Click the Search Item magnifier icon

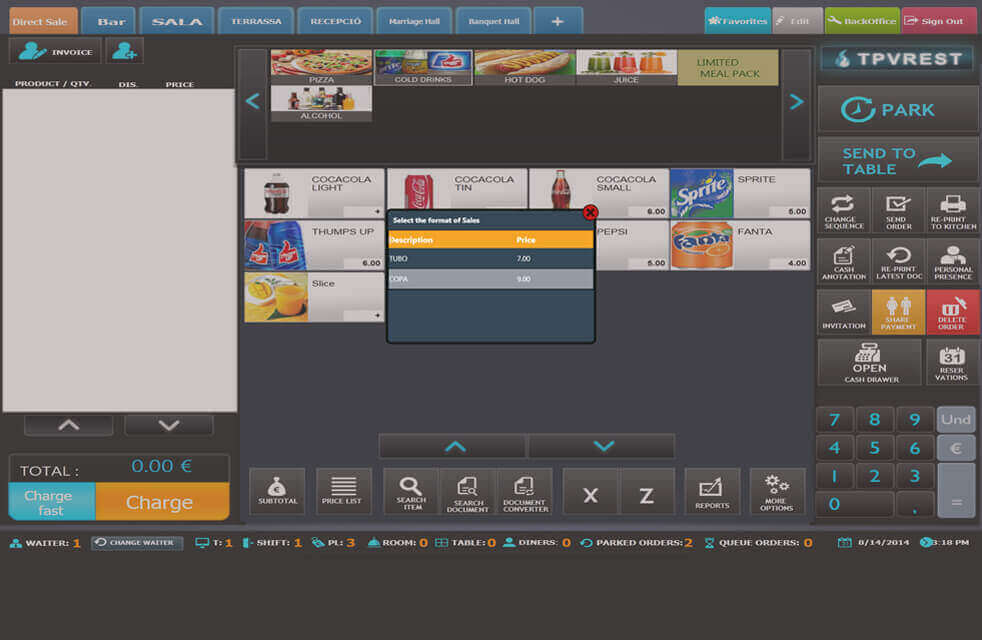point(410,485)
